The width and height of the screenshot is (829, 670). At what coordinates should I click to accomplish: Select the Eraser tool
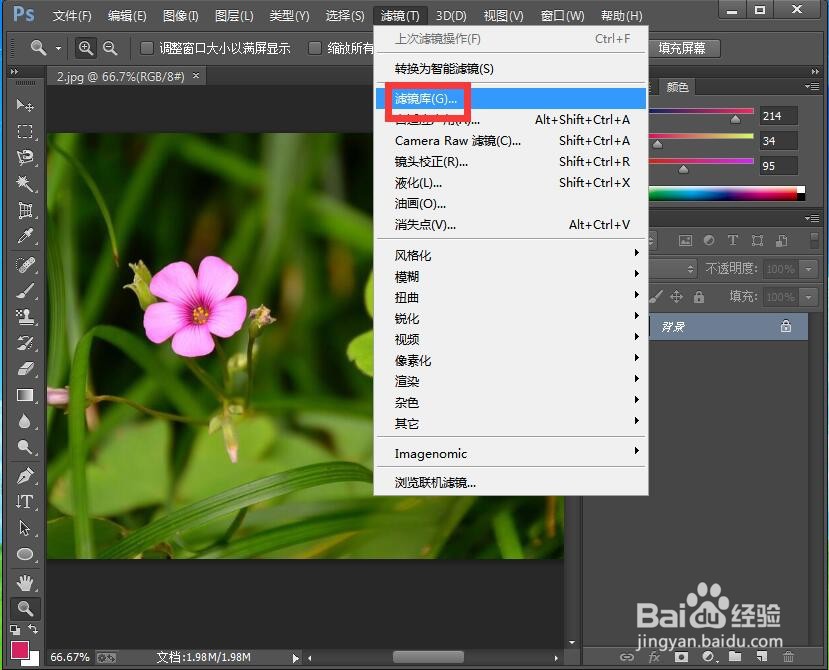25,369
